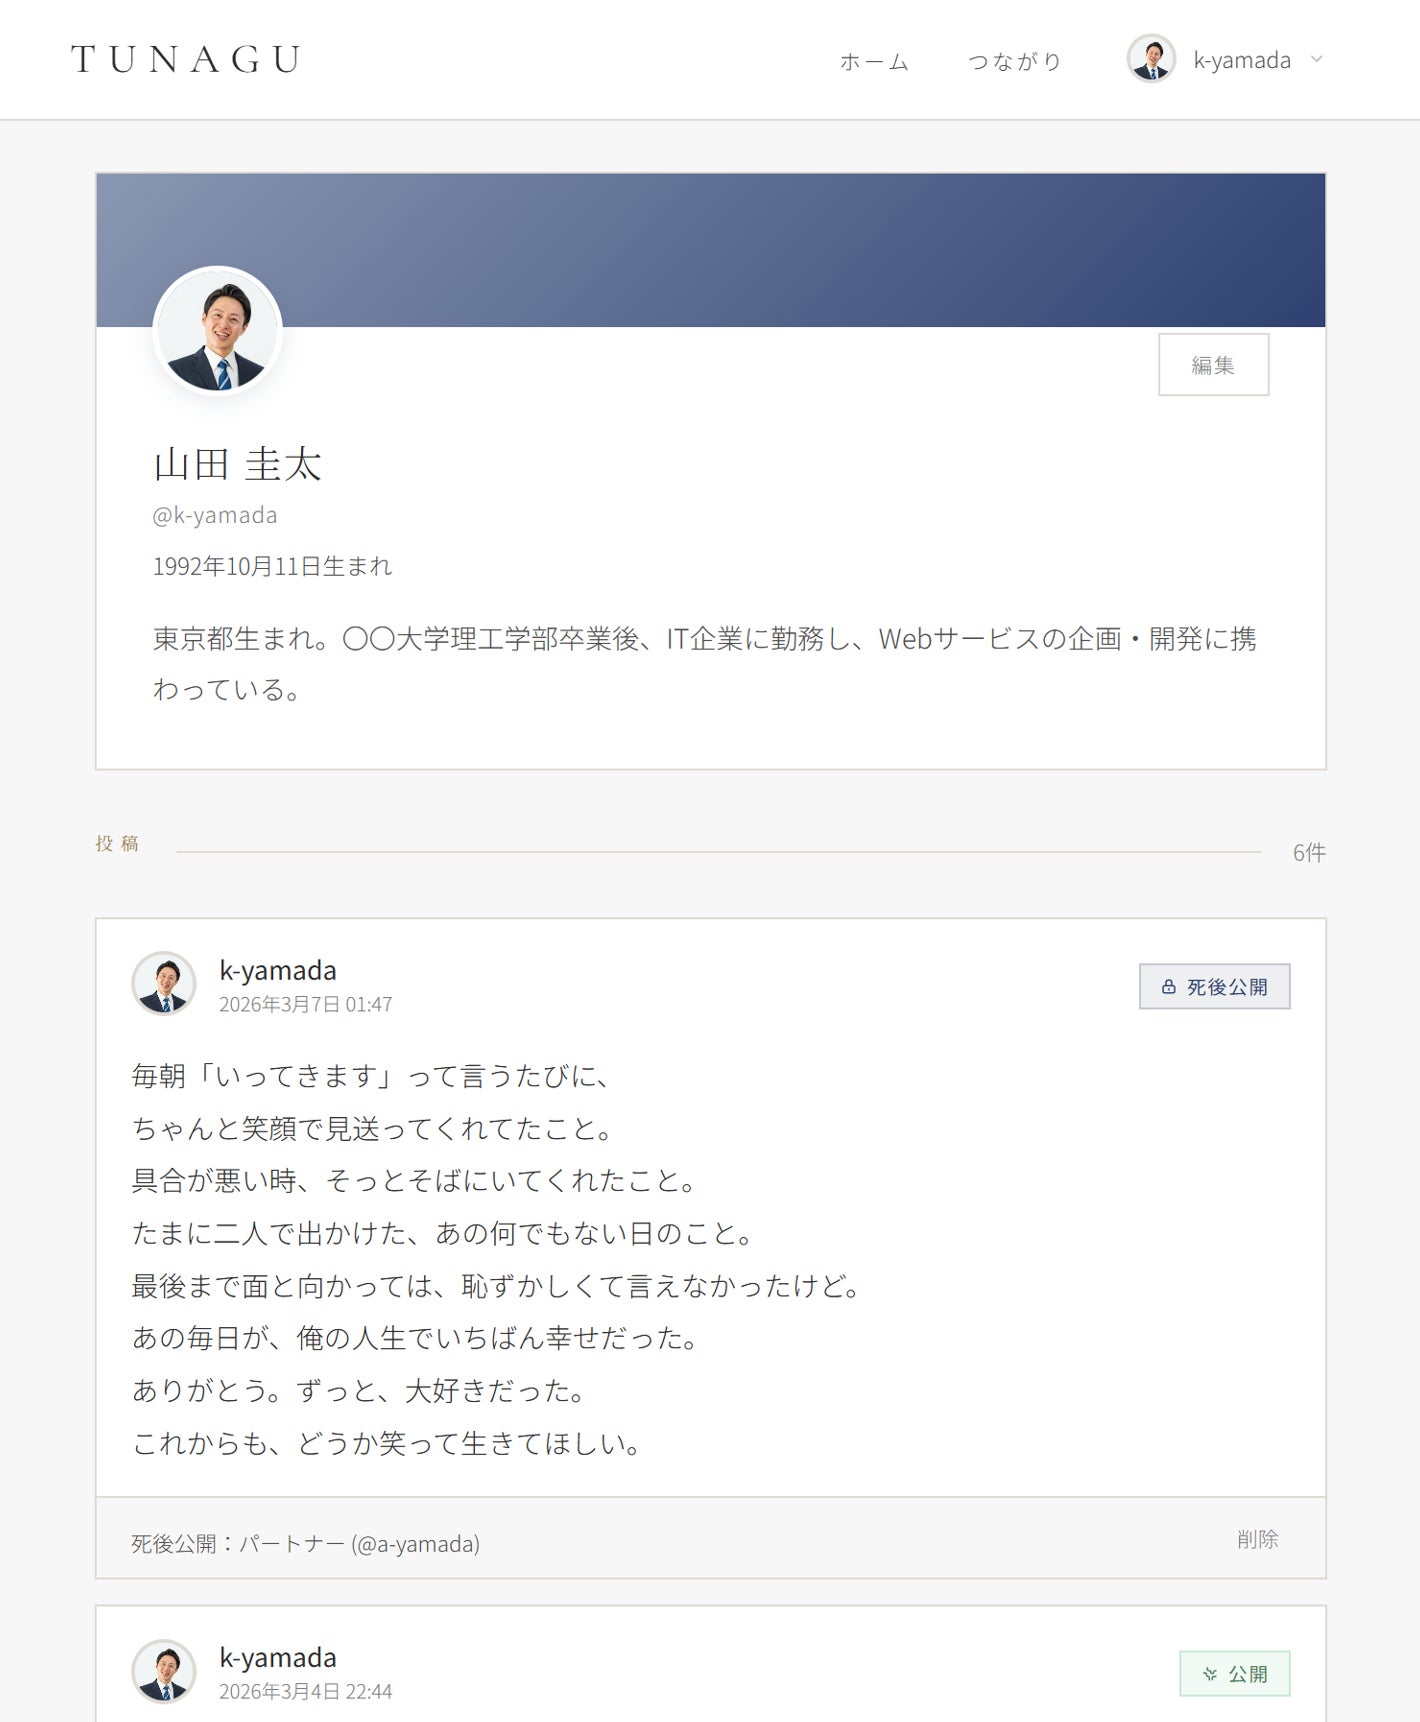
Task: Open the ホーム menu item
Action: coord(874,62)
